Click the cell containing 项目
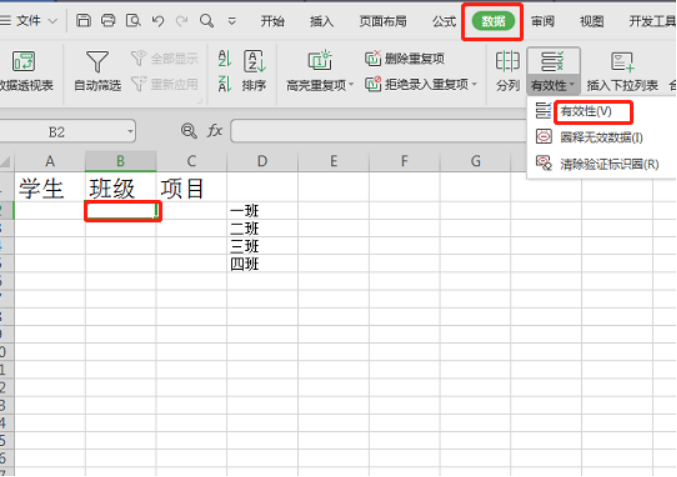 191,189
